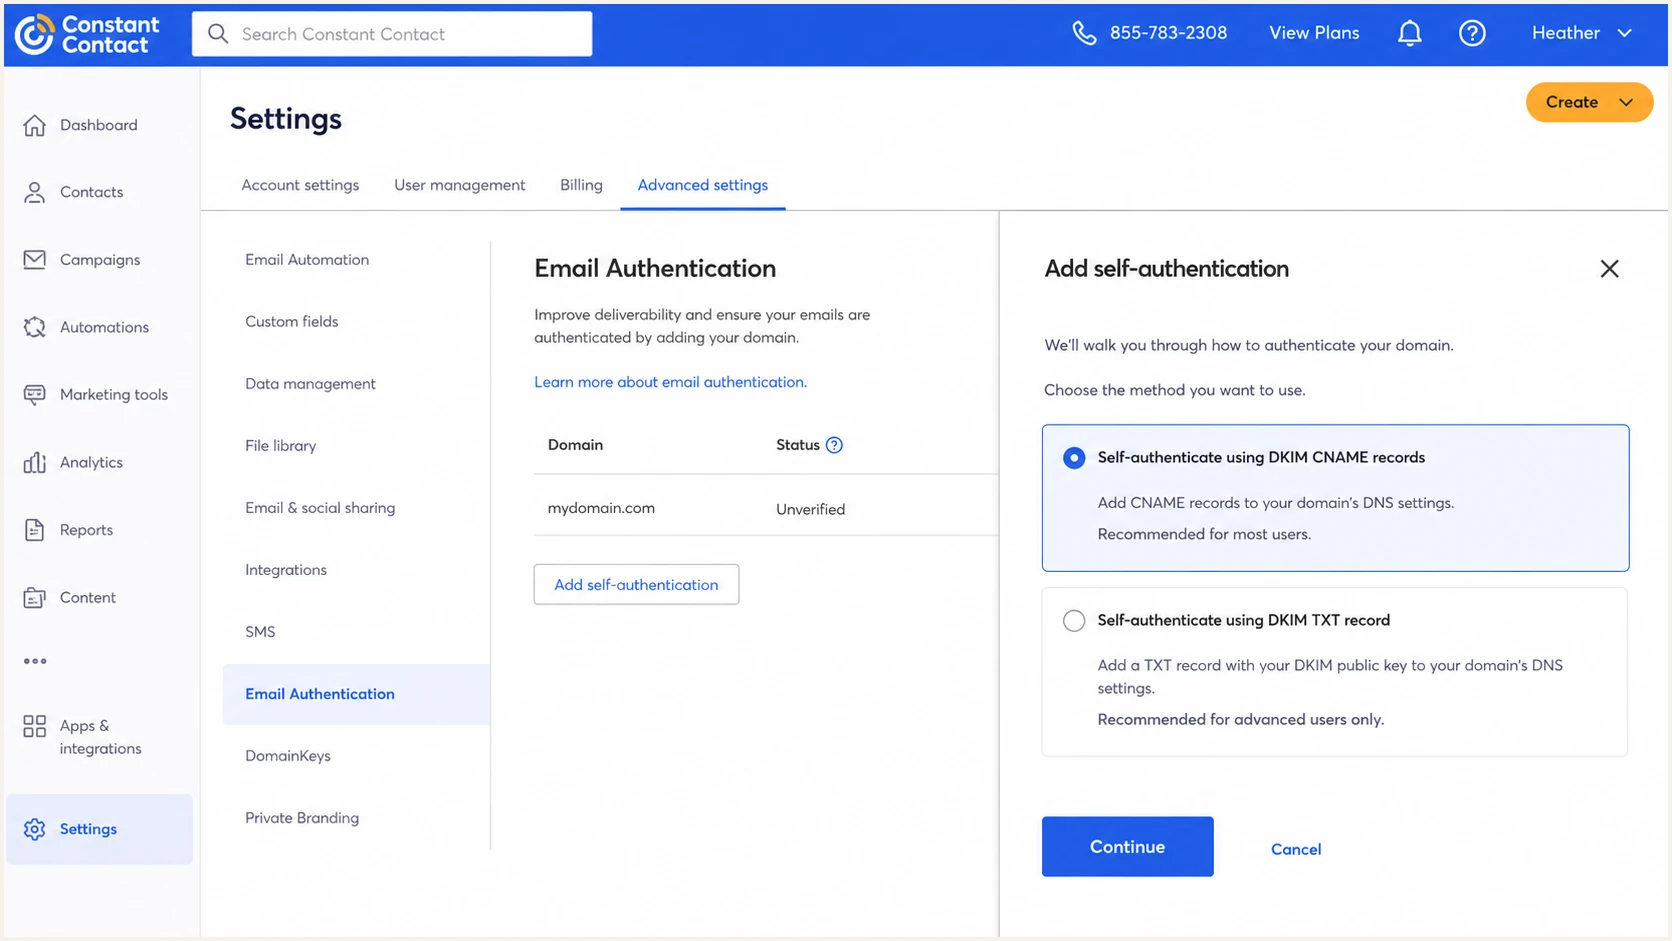Click the Settings gear icon
The height and width of the screenshot is (941, 1672).
pyautogui.click(x=35, y=829)
